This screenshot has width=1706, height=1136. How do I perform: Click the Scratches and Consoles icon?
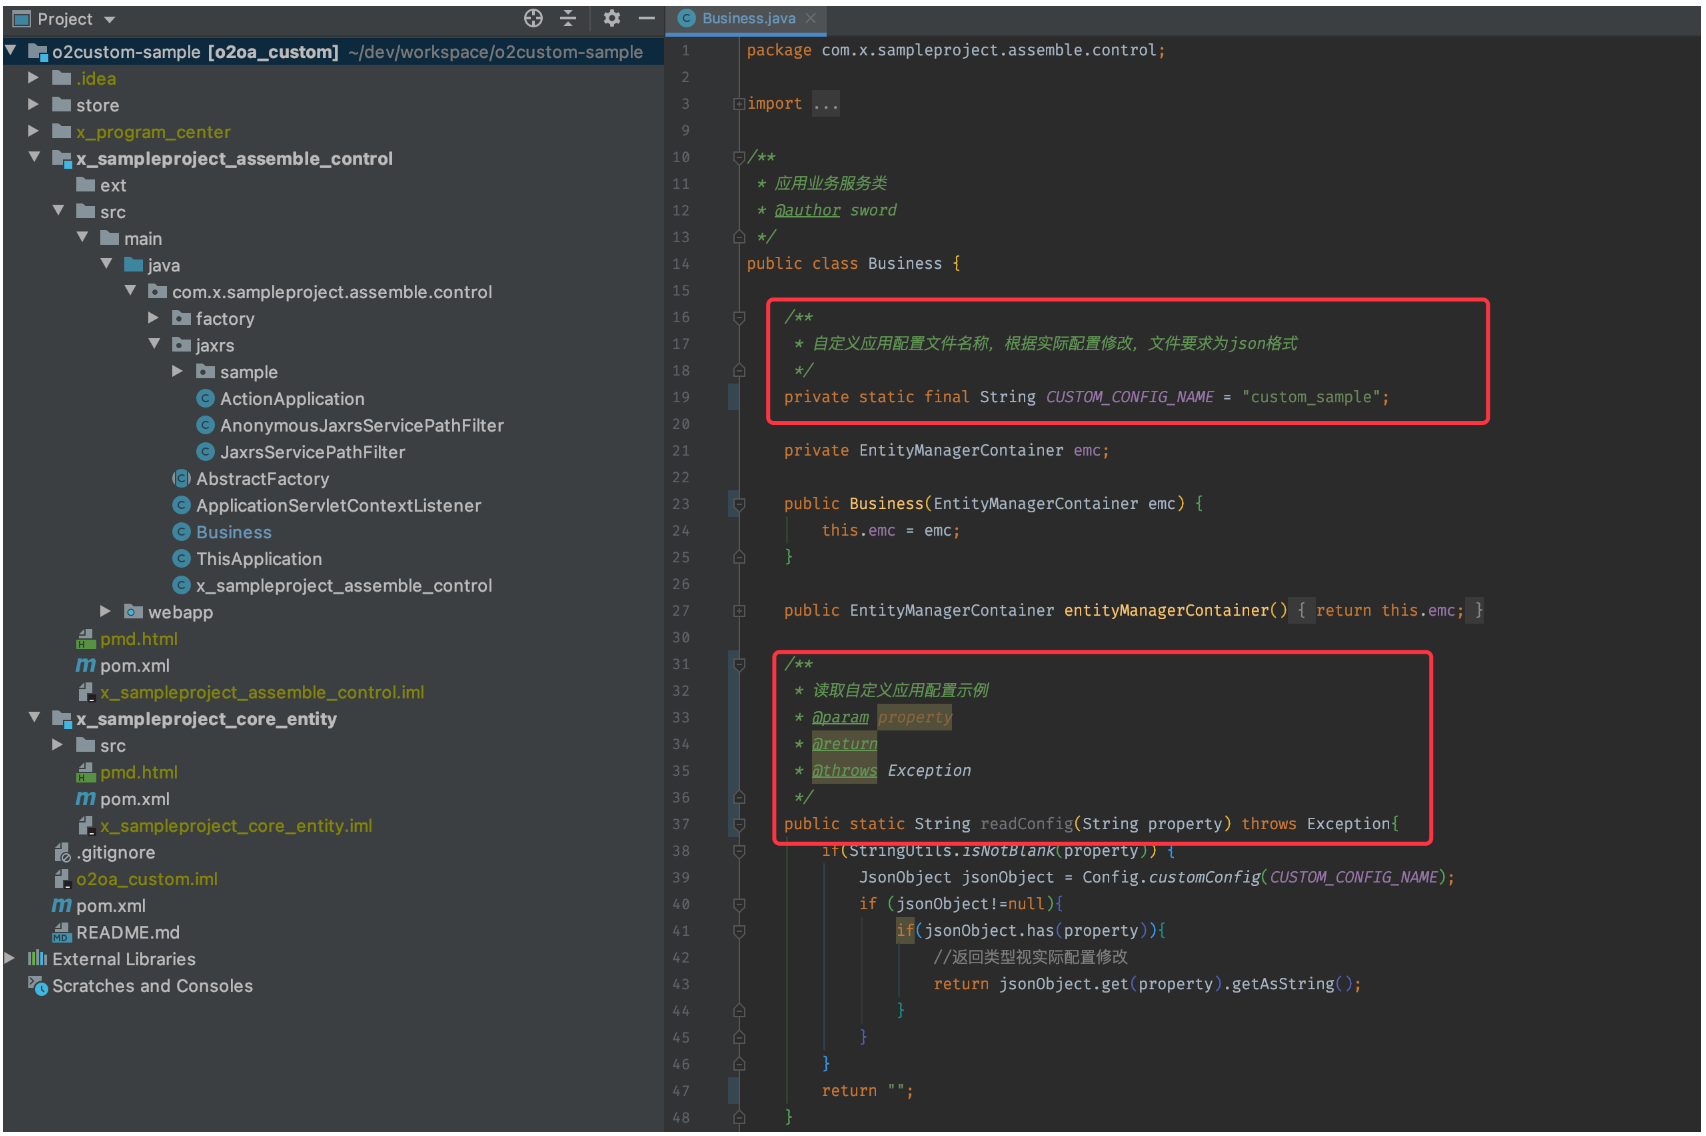tap(38, 986)
